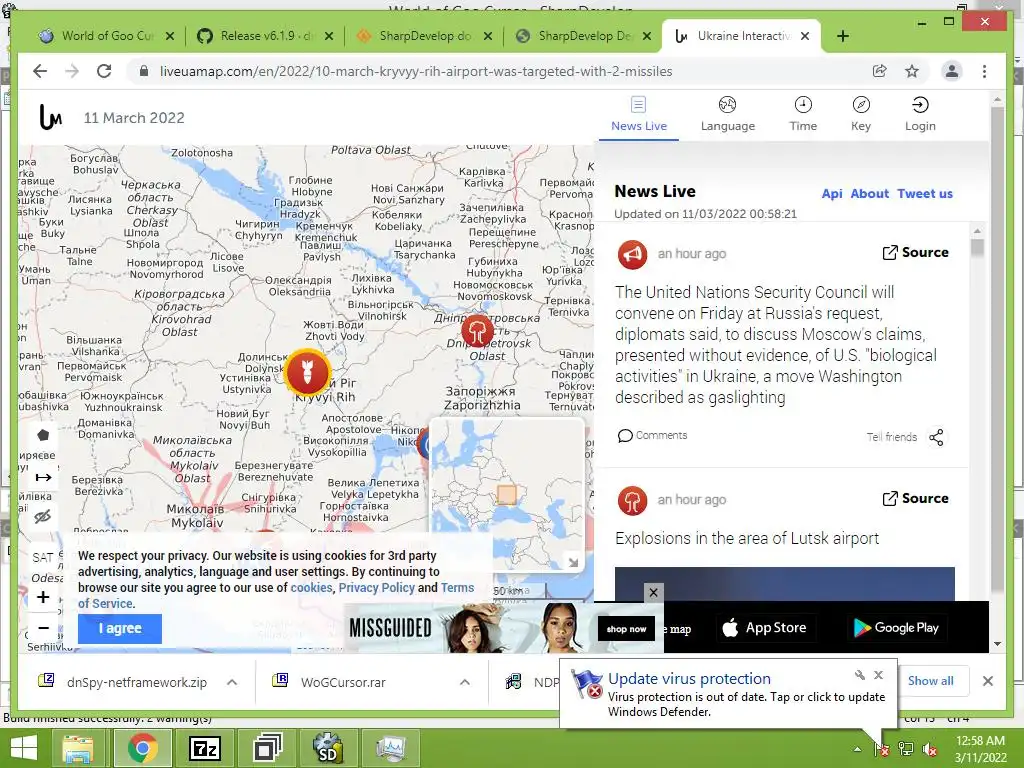Viewport: 1024px width, 768px height.
Task: Click the About link
Action: click(869, 193)
